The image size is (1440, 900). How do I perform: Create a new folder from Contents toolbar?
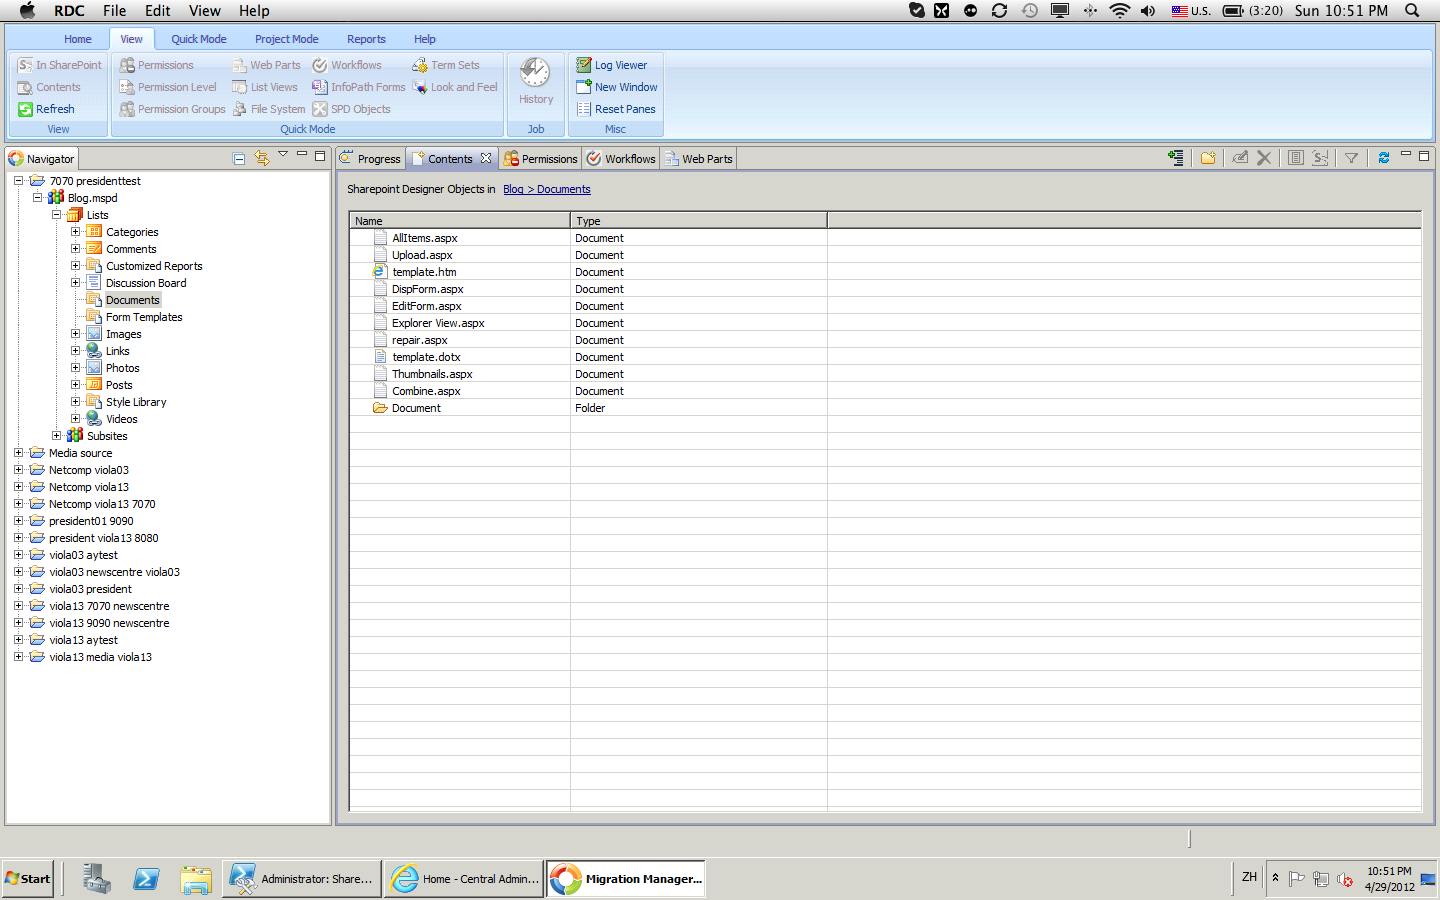pyautogui.click(x=1208, y=158)
